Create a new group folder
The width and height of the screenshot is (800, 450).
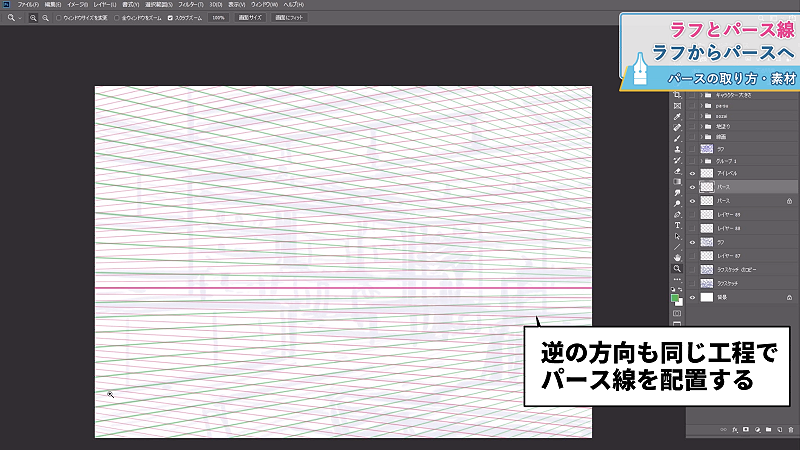click(x=768, y=430)
